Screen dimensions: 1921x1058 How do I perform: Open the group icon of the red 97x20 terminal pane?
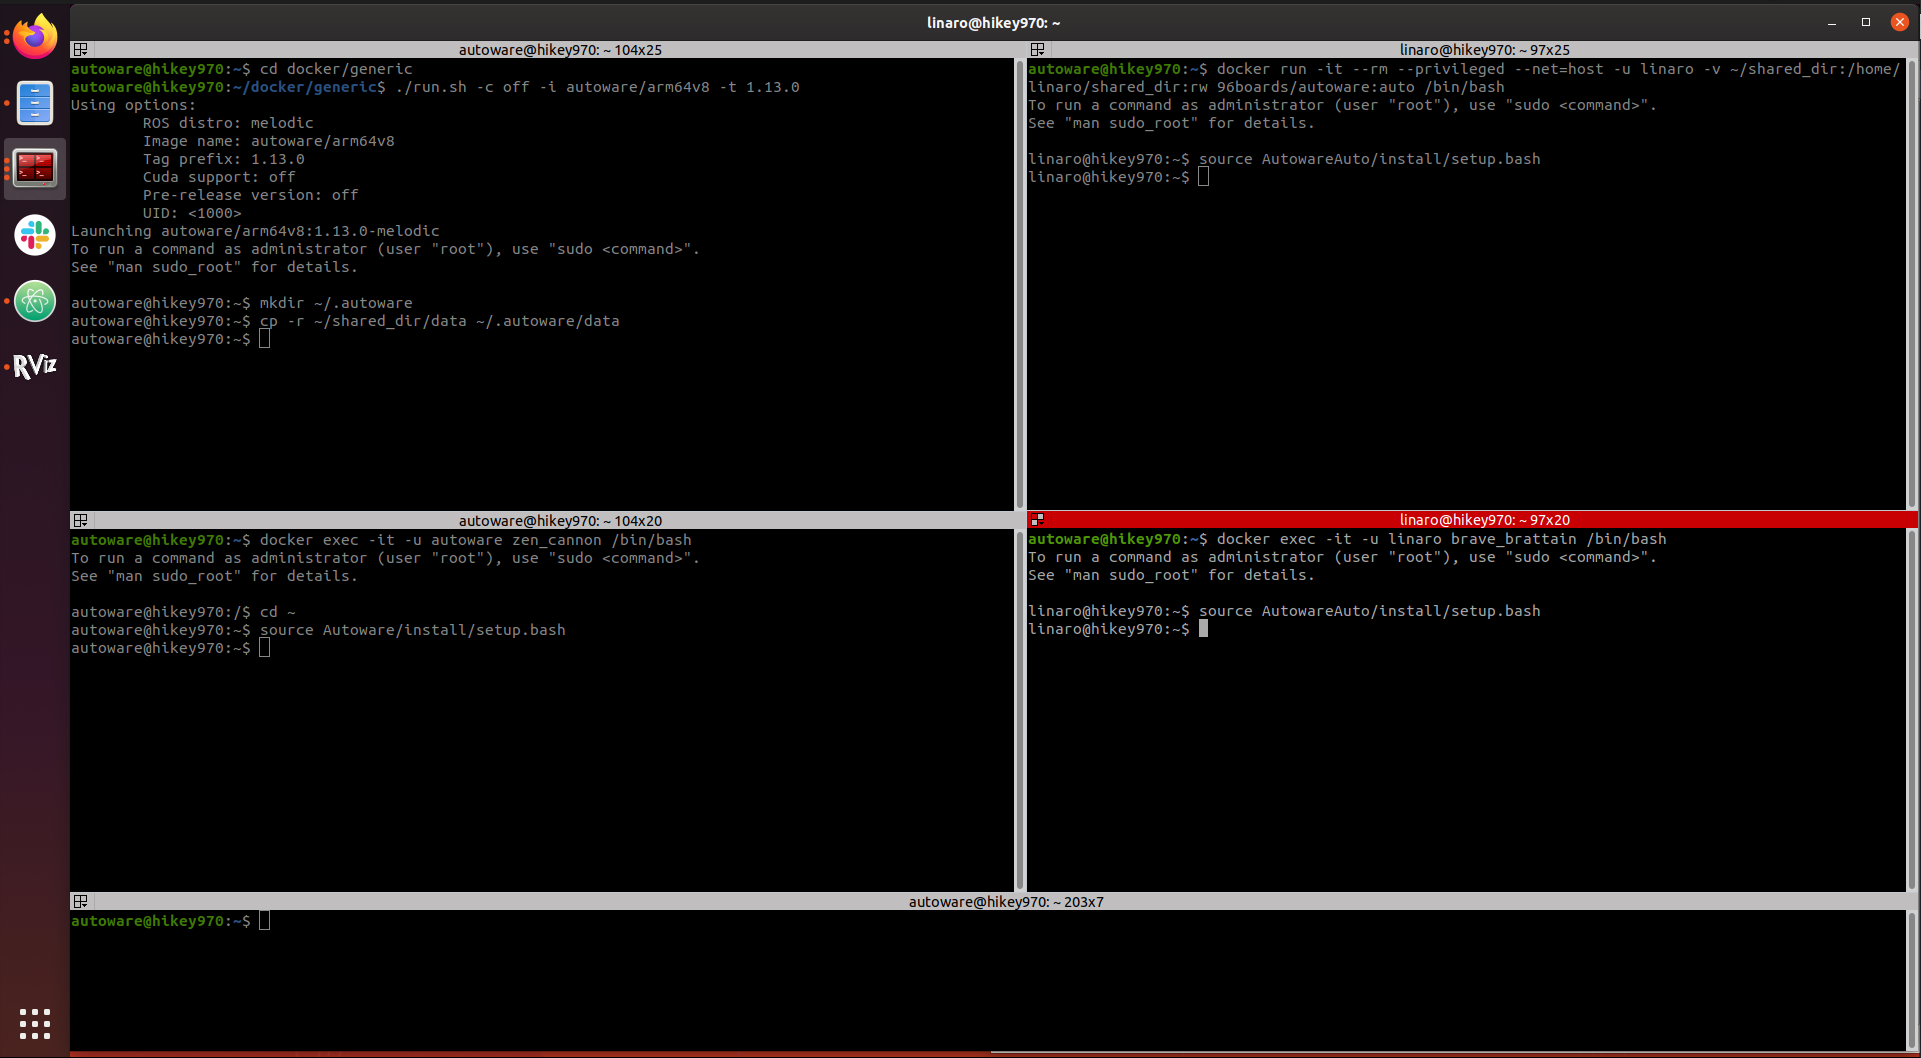click(x=1038, y=519)
